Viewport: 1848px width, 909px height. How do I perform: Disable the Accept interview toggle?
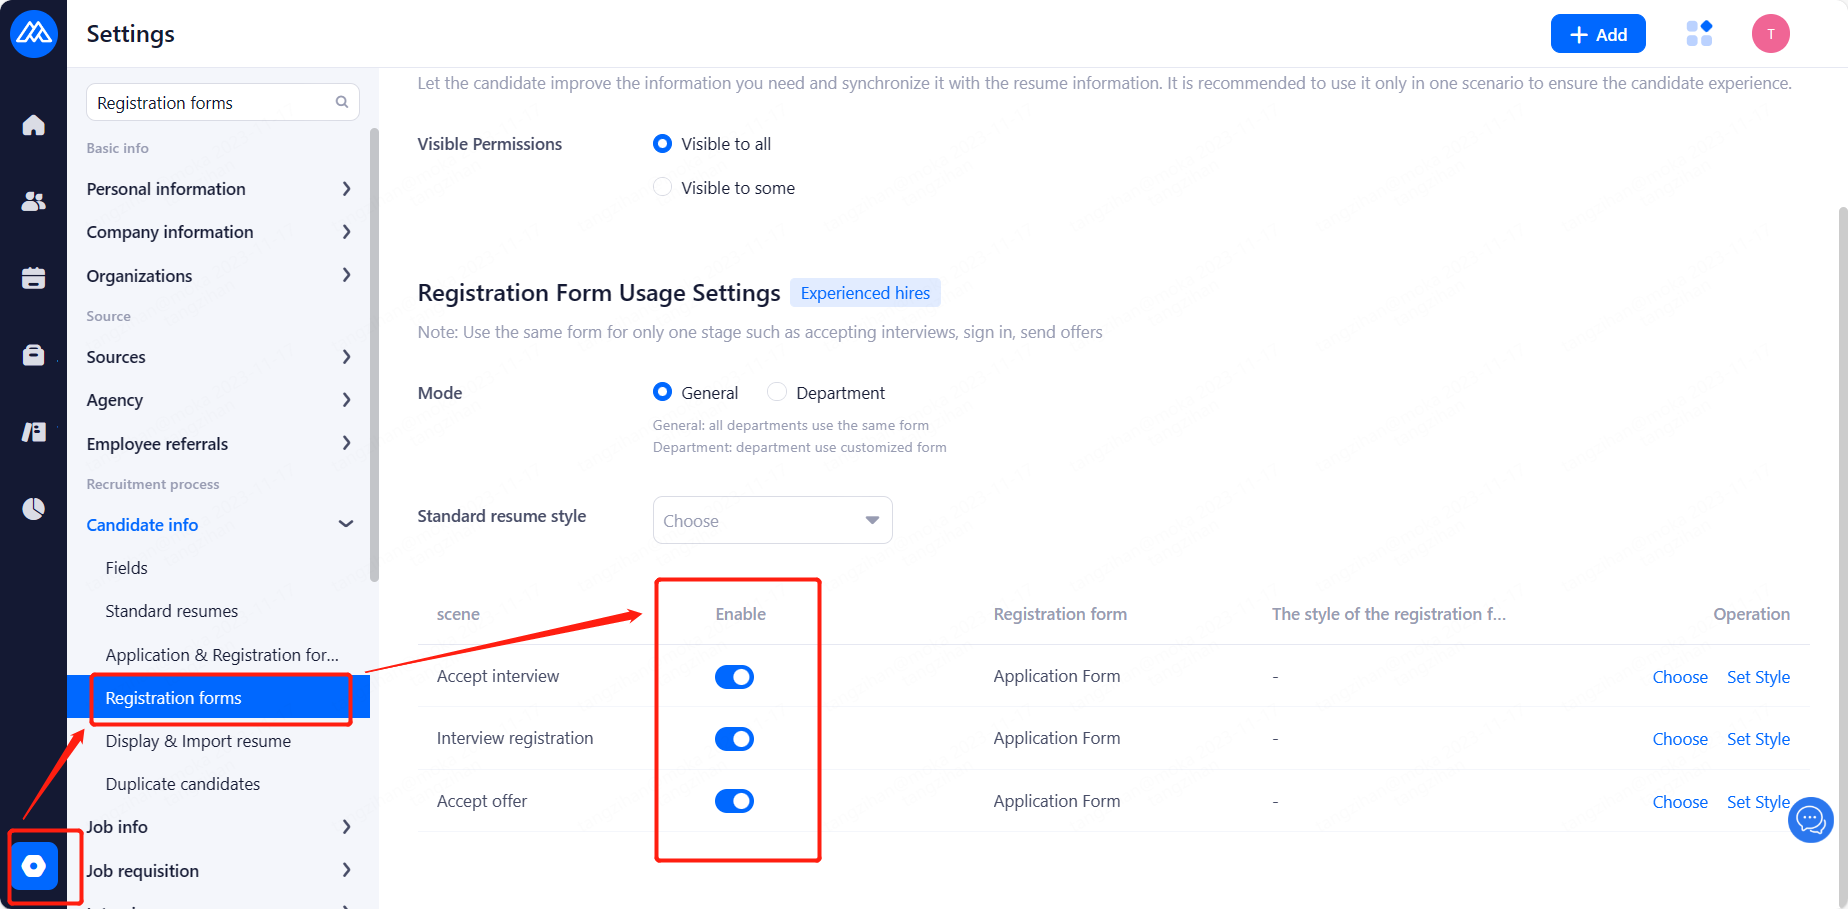[x=734, y=677]
